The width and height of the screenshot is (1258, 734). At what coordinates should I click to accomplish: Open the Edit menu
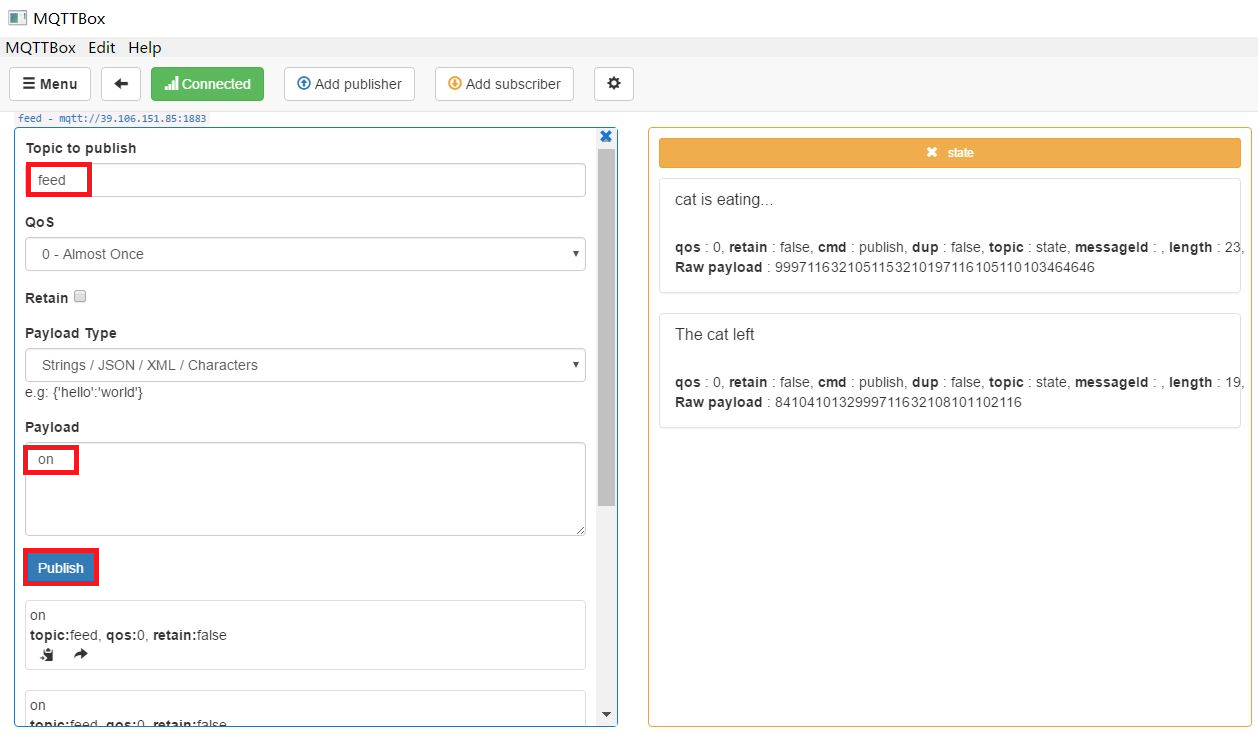point(101,47)
